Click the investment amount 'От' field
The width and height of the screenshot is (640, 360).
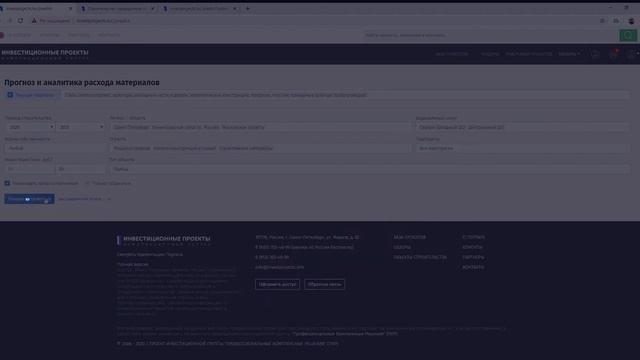(30, 169)
